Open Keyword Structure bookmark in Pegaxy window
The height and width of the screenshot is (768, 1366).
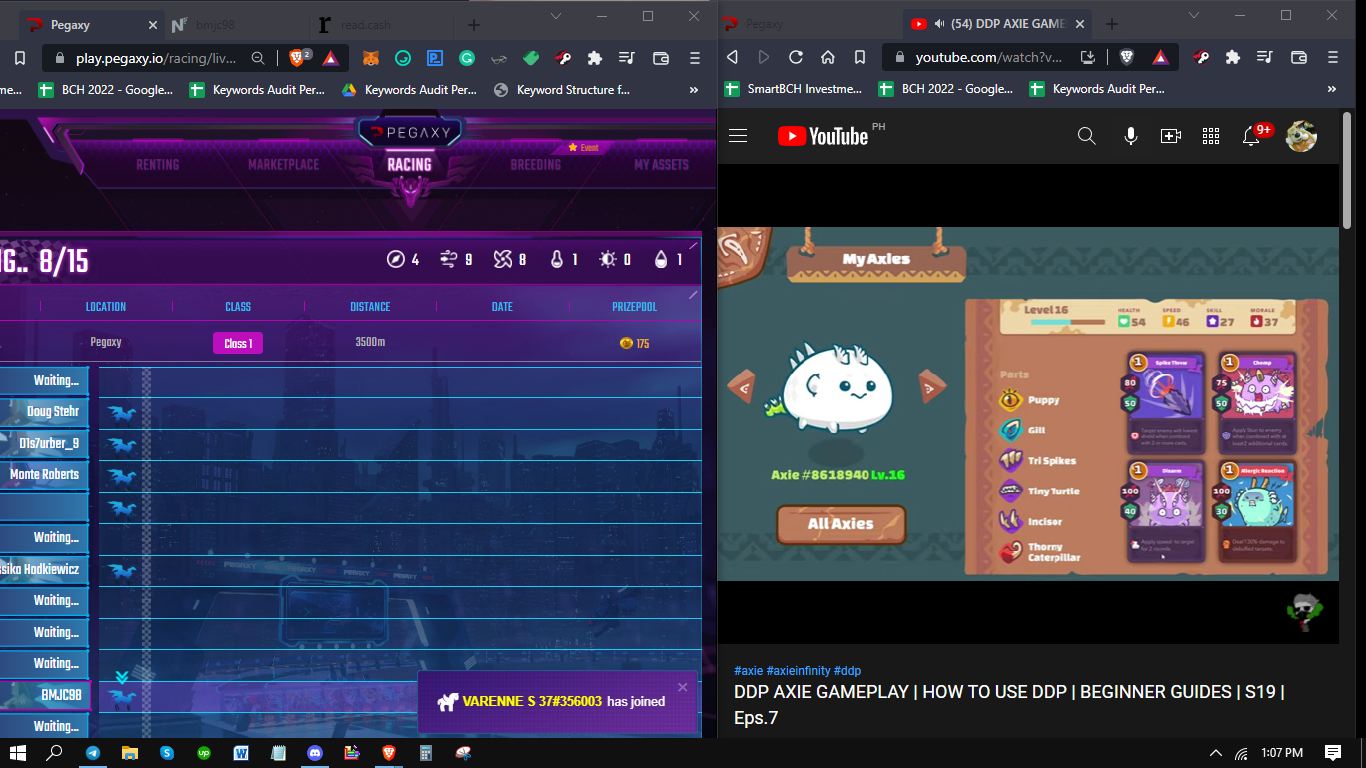coord(562,89)
